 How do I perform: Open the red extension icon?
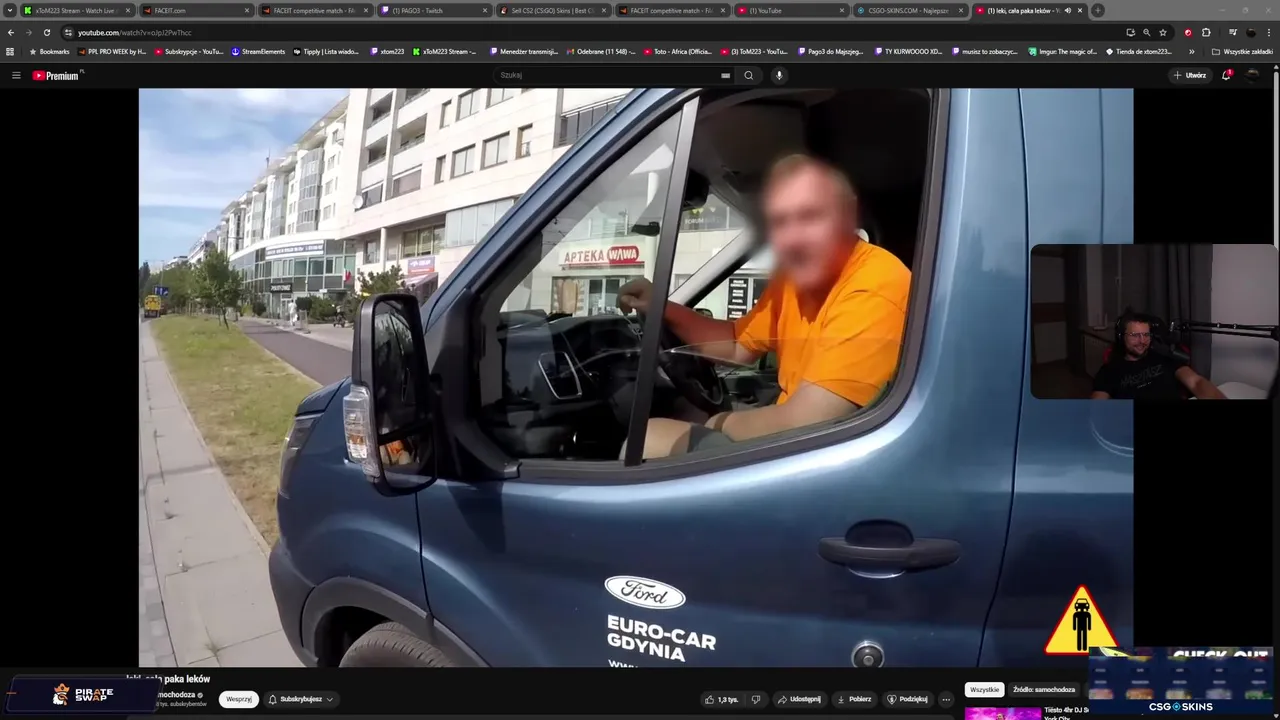(x=1188, y=32)
